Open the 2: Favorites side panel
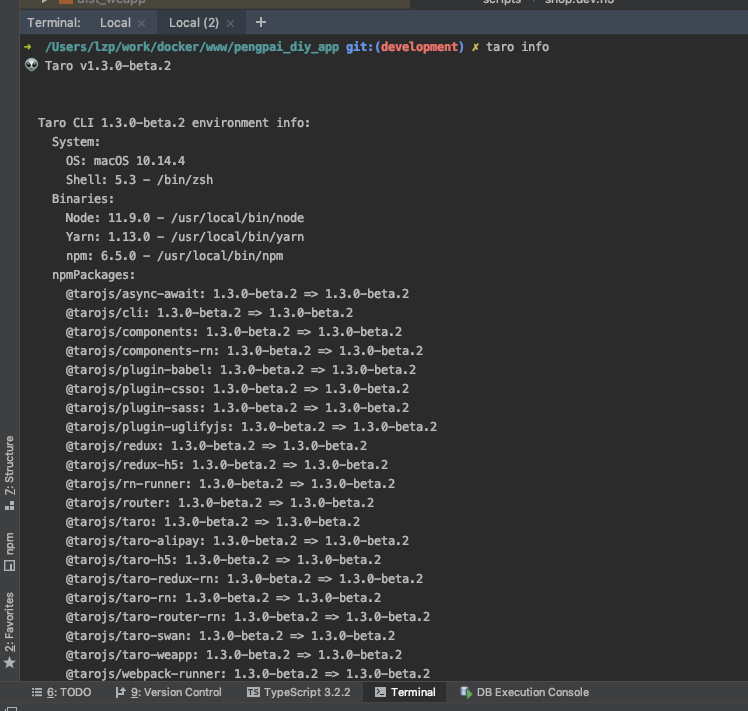The width and height of the screenshot is (748, 711). (x=10, y=630)
